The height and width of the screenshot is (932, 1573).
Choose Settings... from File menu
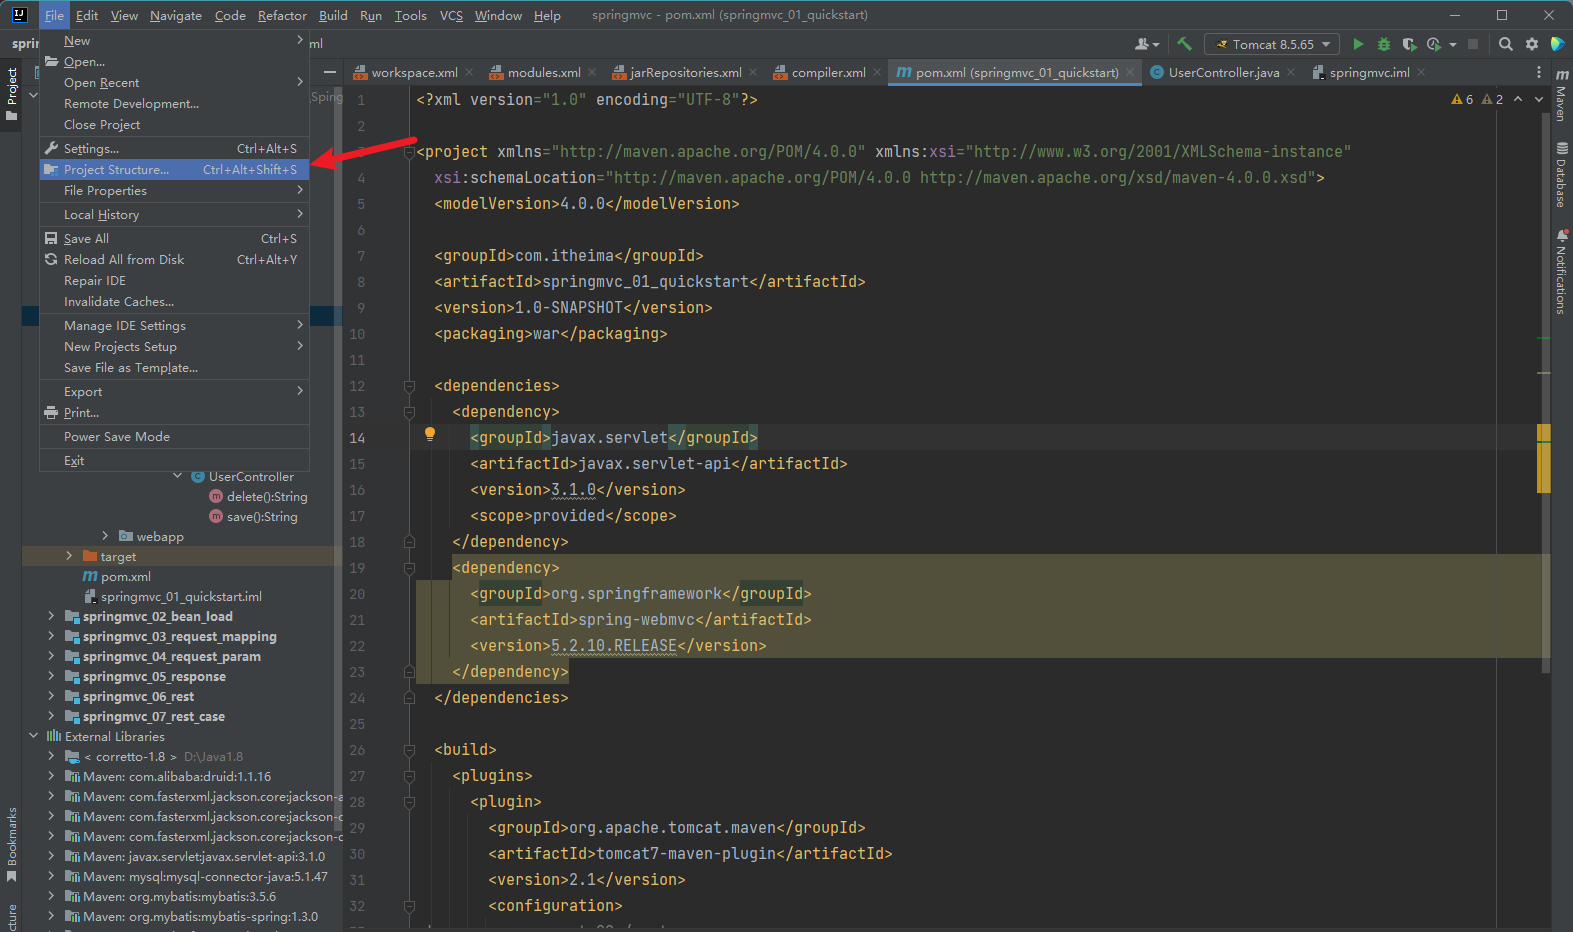click(x=174, y=149)
